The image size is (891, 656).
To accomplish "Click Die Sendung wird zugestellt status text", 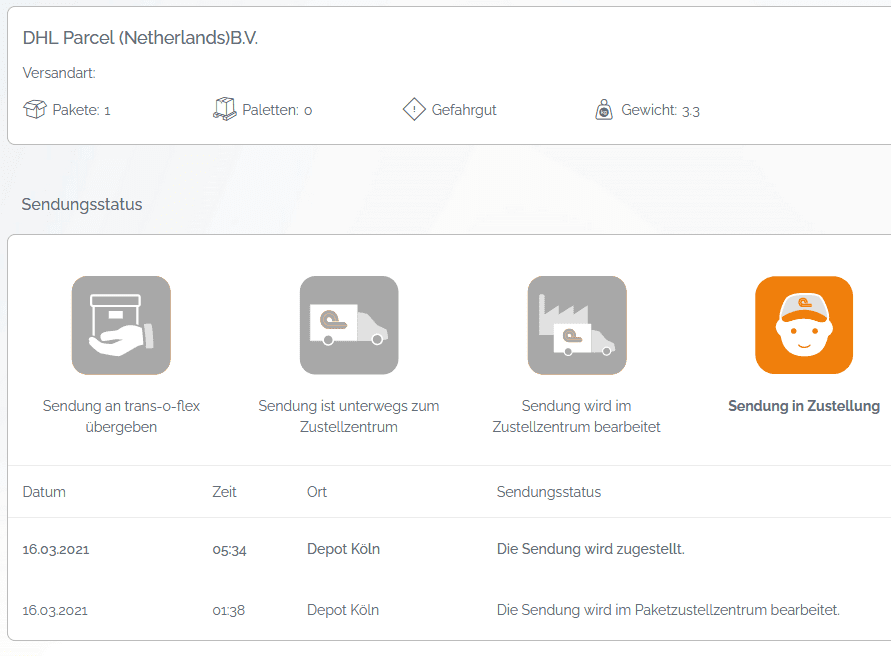I will click(591, 549).
